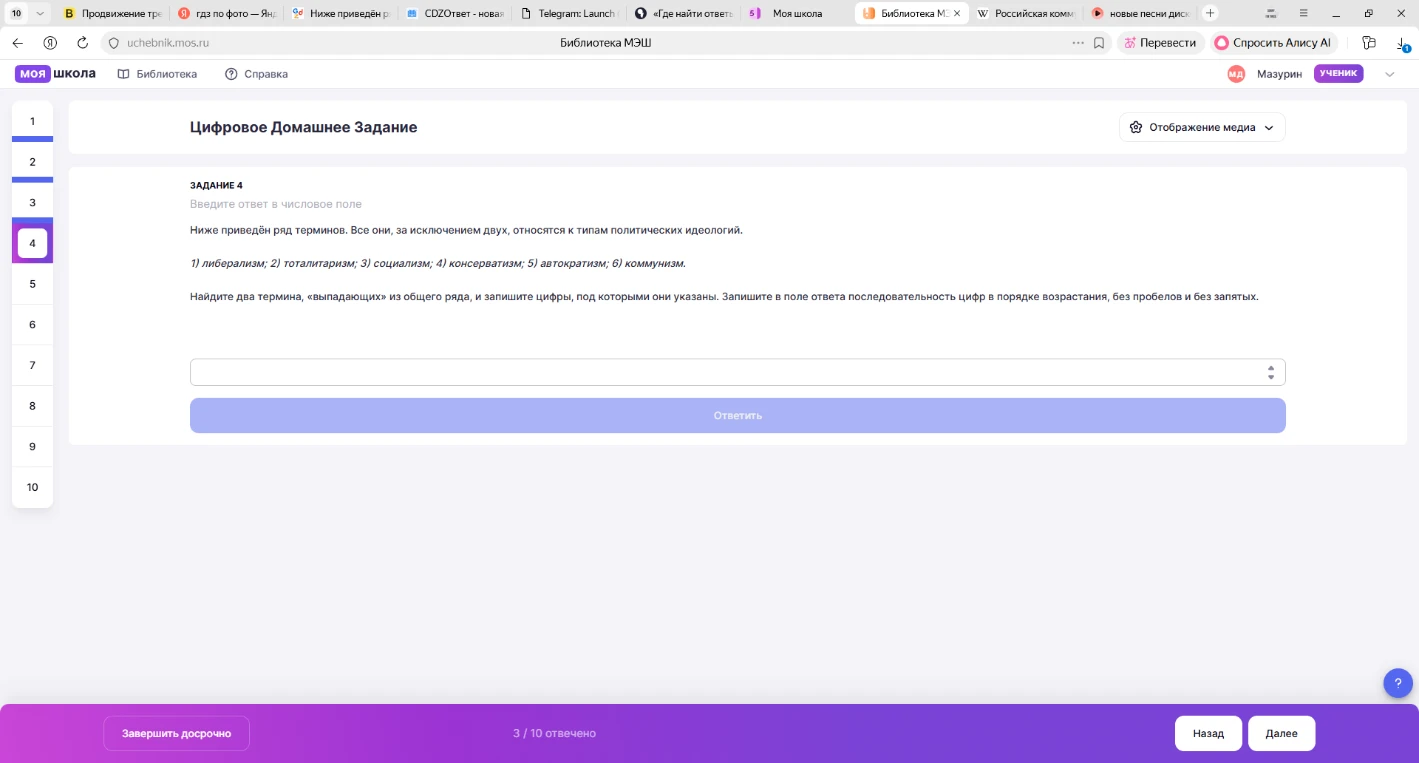The image size is (1419, 763).
Task: Bookmark this page with the bookmark icon
Action: click(1099, 43)
